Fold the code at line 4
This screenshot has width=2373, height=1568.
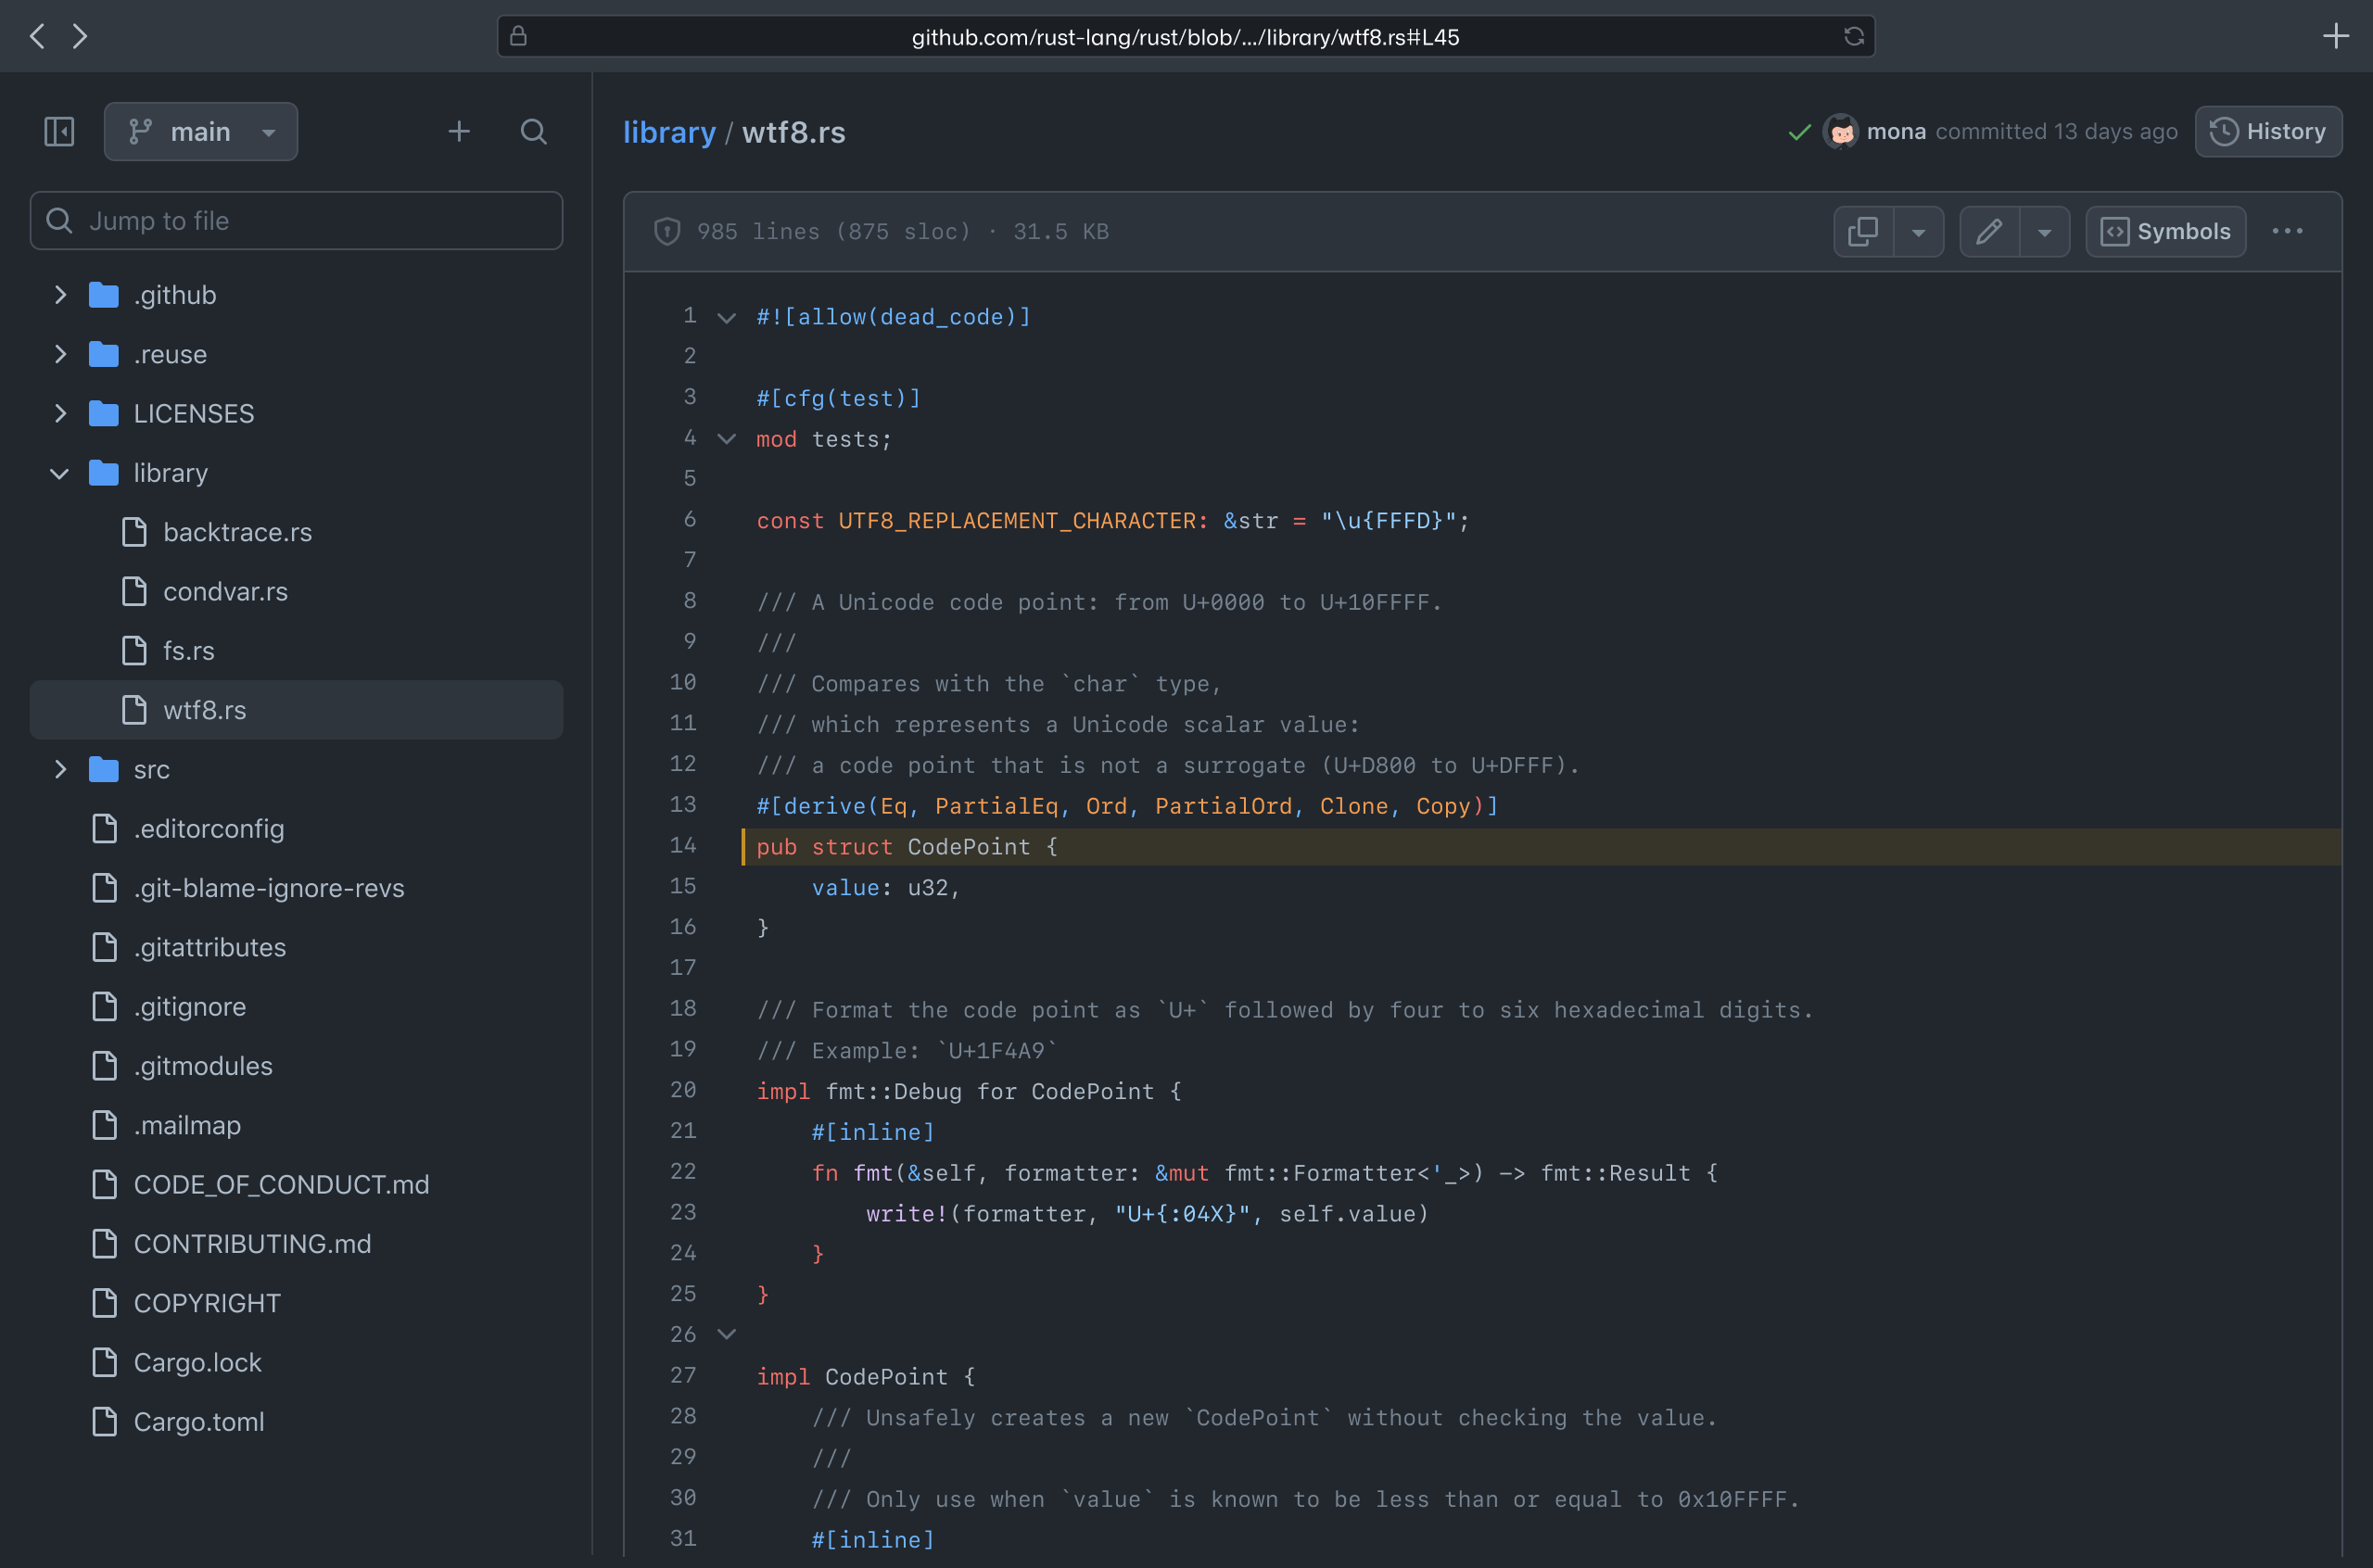pyautogui.click(x=727, y=439)
